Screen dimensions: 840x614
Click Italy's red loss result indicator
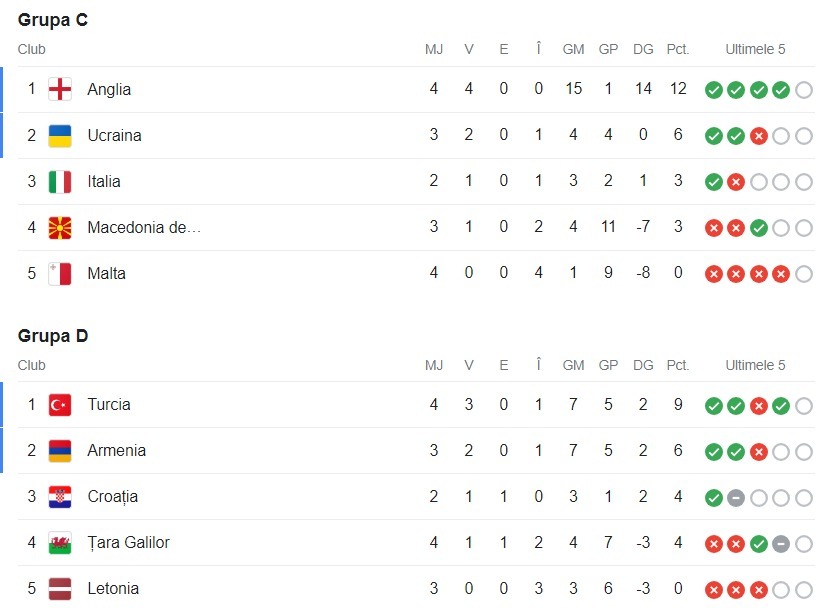coord(736,182)
